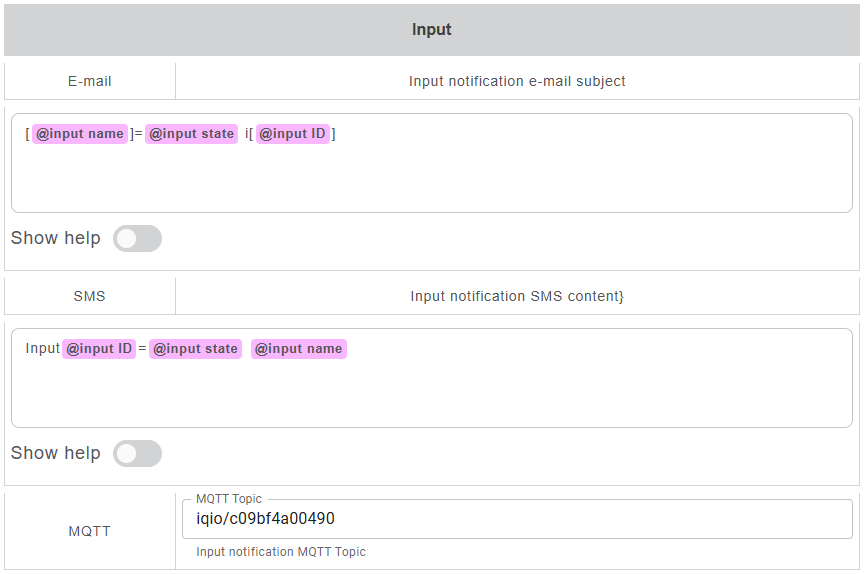Click the Input notification MQTT Topic helper text
This screenshot has height=574, width=864.
[x=281, y=552]
